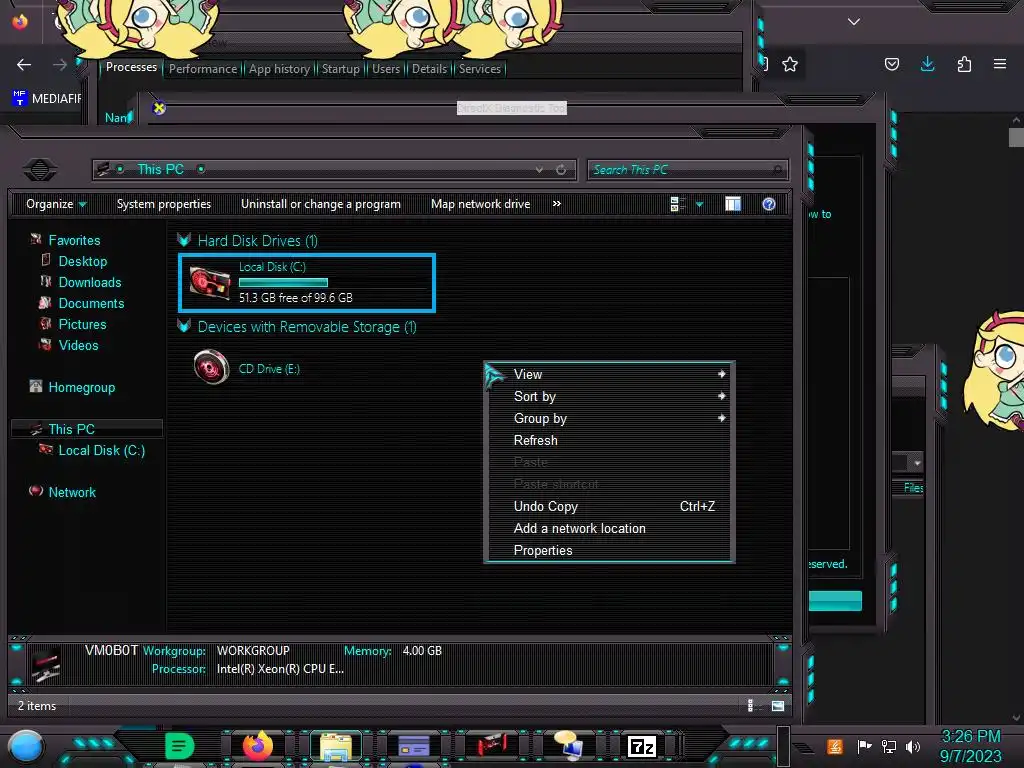The height and width of the screenshot is (768, 1024).
Task: Select This PC in navigation tree
Action: (72, 429)
